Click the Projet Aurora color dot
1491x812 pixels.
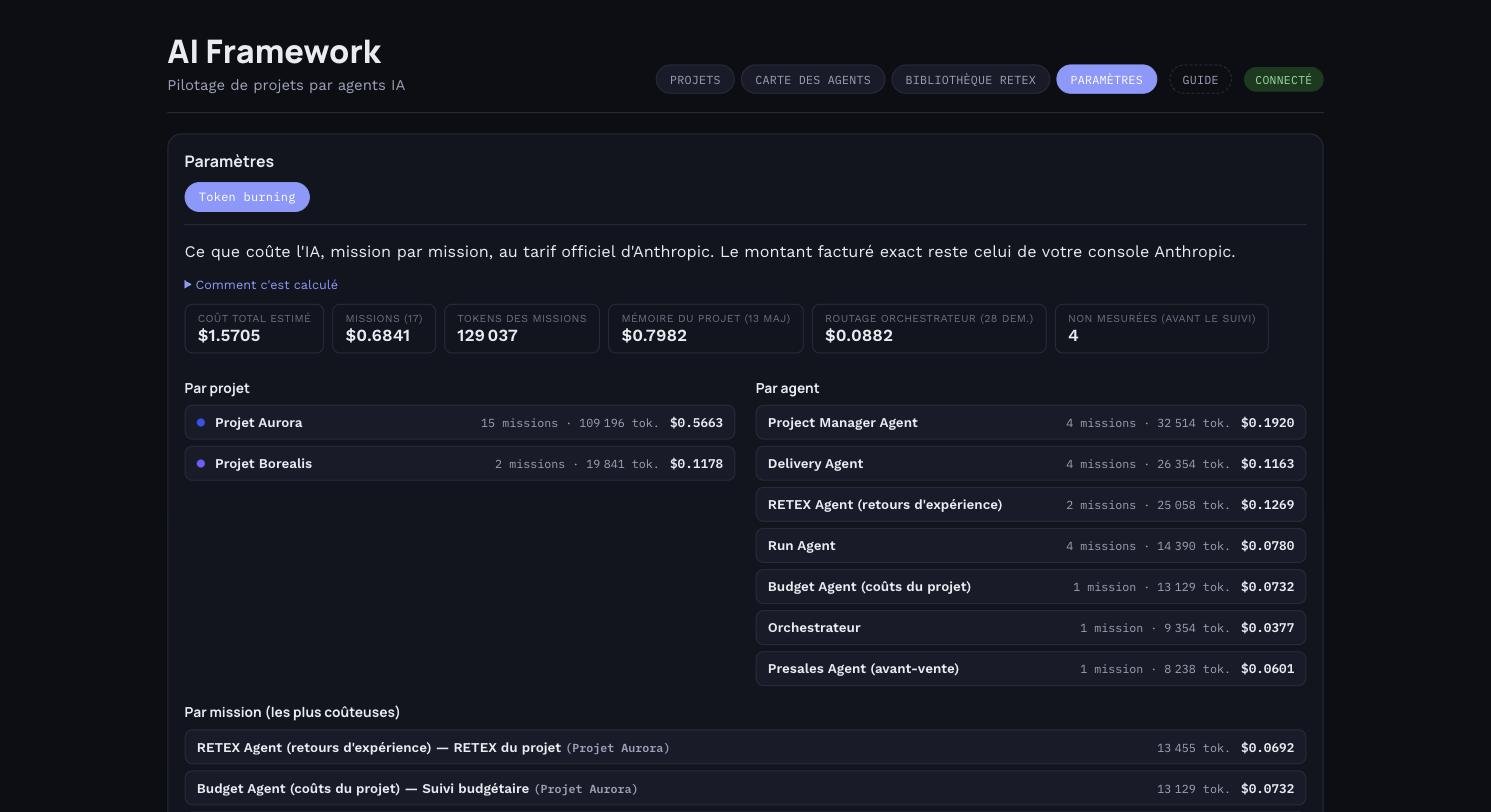click(201, 423)
